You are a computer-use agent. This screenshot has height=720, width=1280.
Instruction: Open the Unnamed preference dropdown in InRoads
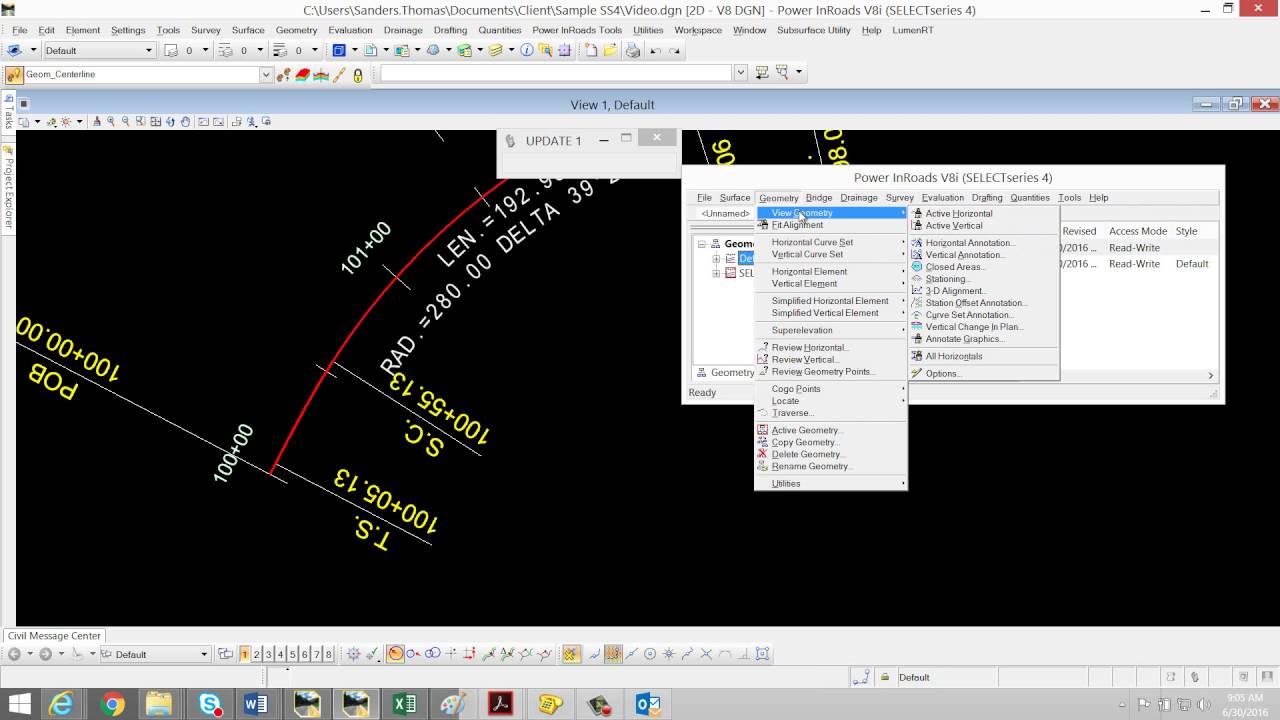[x=725, y=213]
